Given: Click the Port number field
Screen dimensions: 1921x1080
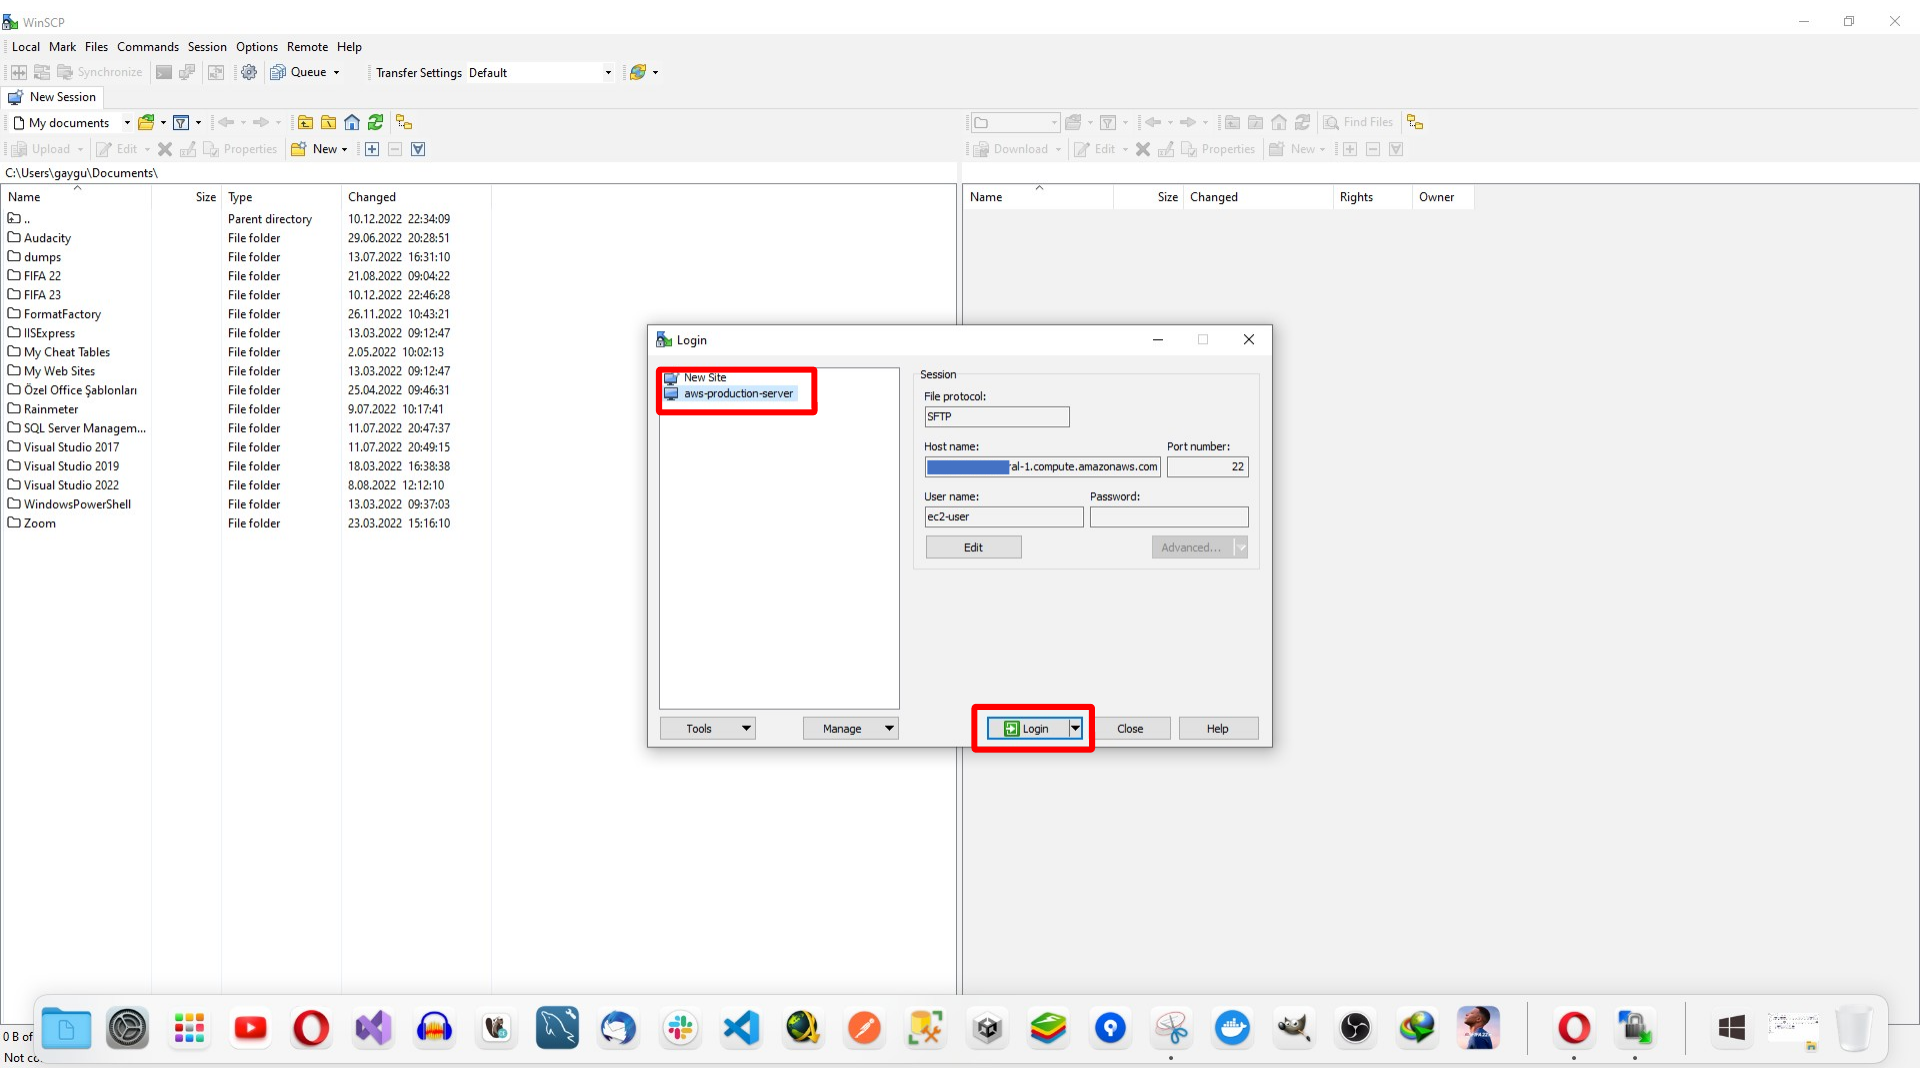Looking at the screenshot, I should click(x=1208, y=467).
